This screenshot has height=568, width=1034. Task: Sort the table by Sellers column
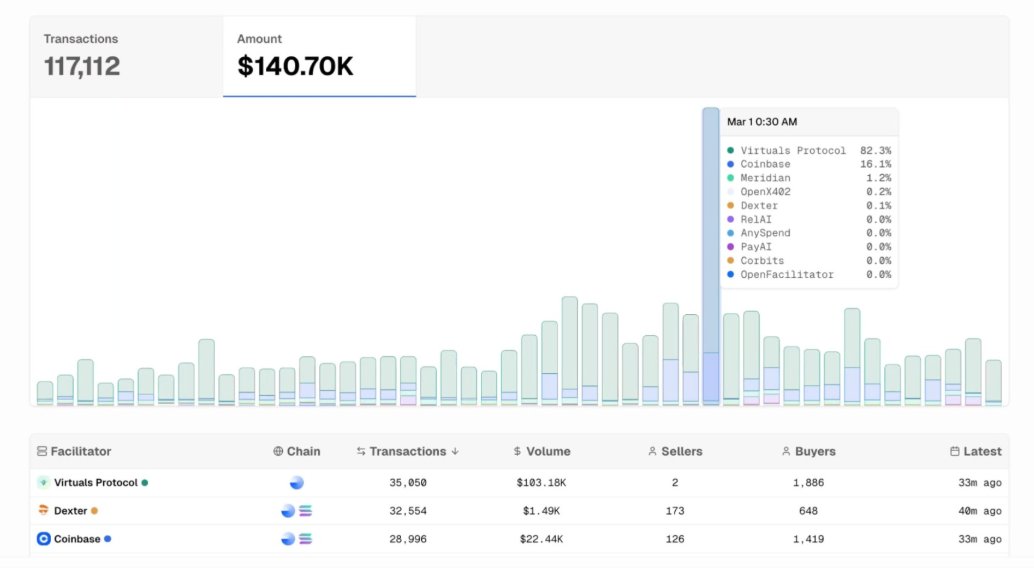click(x=675, y=451)
